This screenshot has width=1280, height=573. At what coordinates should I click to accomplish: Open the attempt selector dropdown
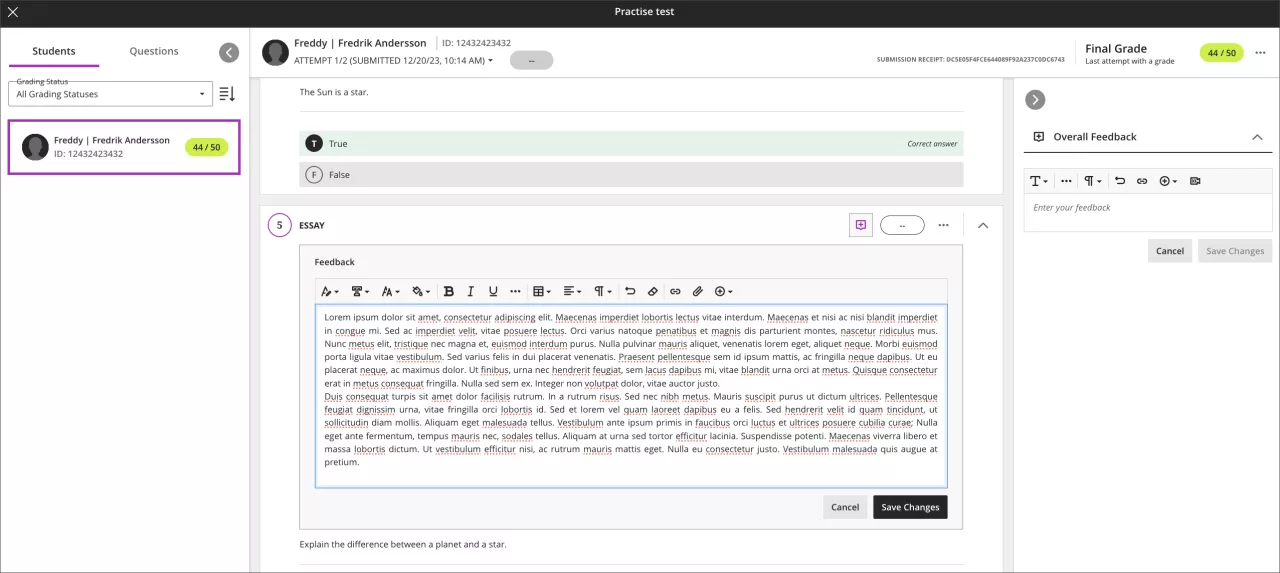(392, 61)
